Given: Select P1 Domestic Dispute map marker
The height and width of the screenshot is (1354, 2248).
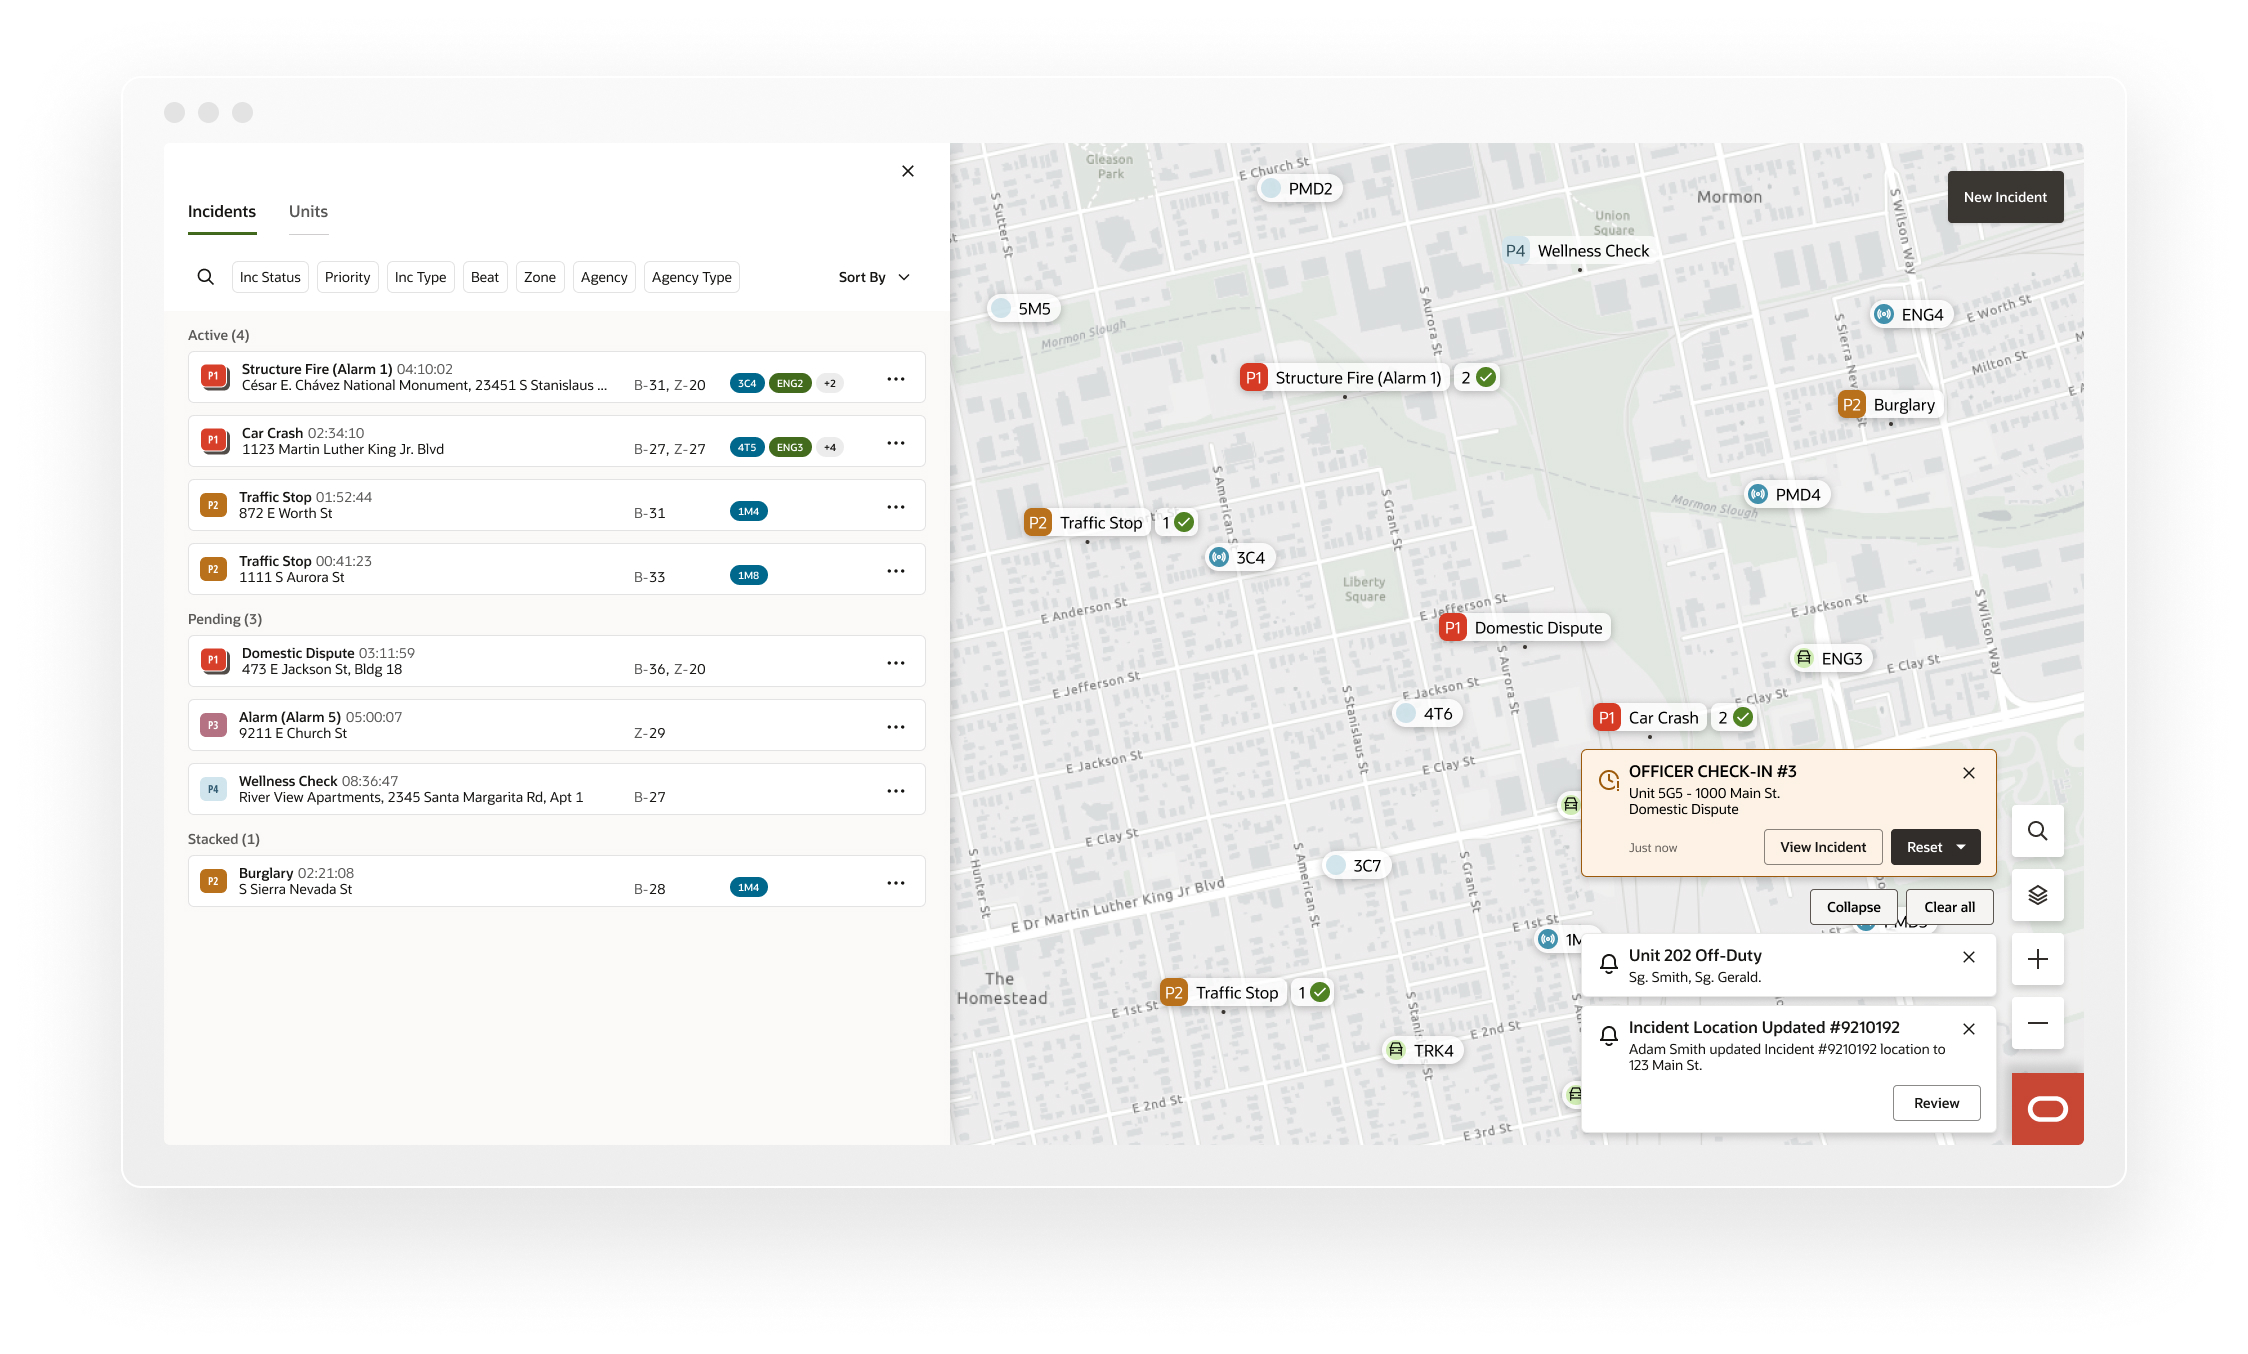Looking at the screenshot, I should [x=1524, y=628].
